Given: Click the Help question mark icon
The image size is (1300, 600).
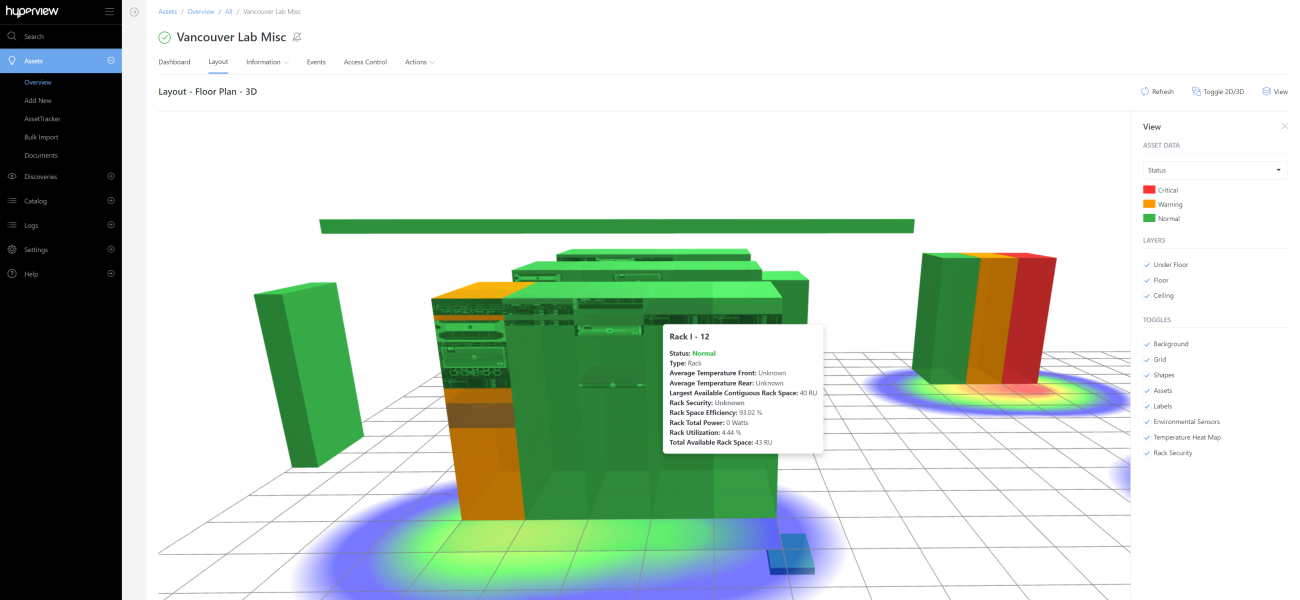Looking at the screenshot, I should click(x=12, y=274).
